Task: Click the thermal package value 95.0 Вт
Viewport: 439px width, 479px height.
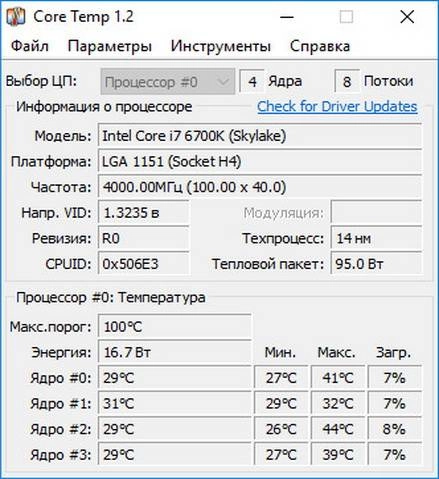Action: coord(376,264)
